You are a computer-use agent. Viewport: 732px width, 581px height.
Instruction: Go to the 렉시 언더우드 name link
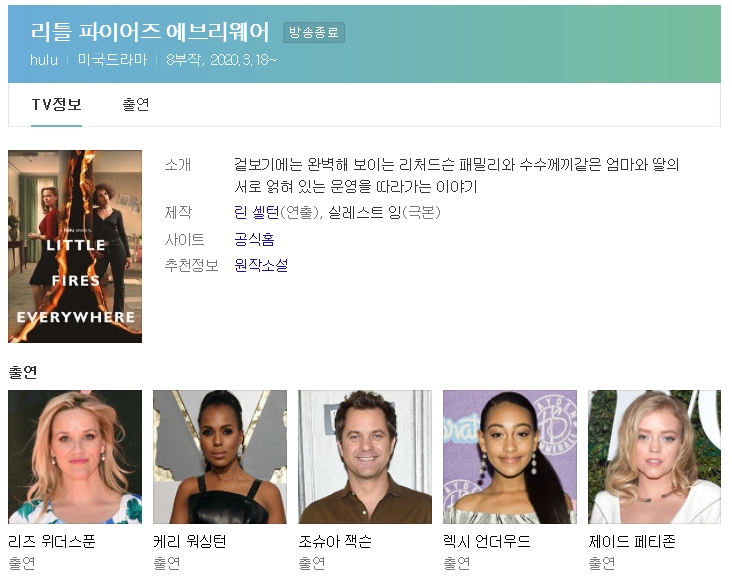(487, 542)
